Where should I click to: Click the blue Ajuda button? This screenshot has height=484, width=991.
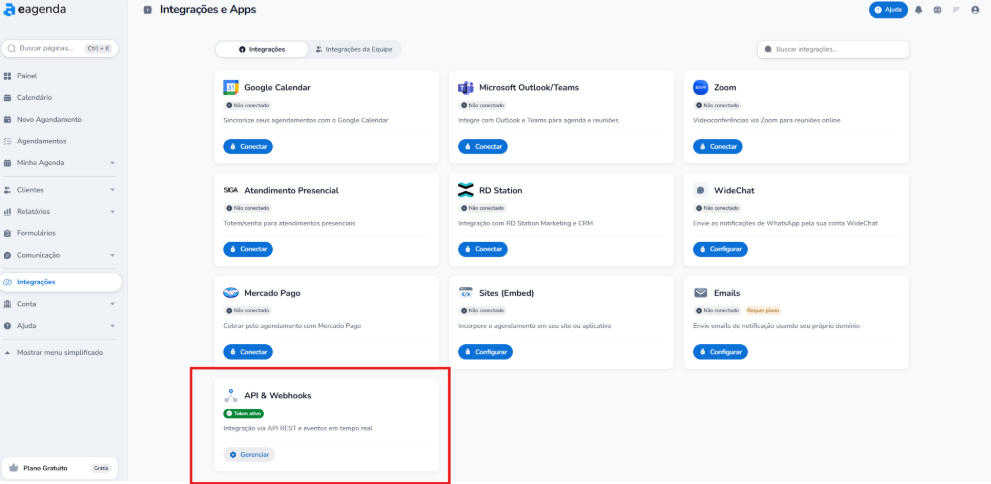[888, 10]
